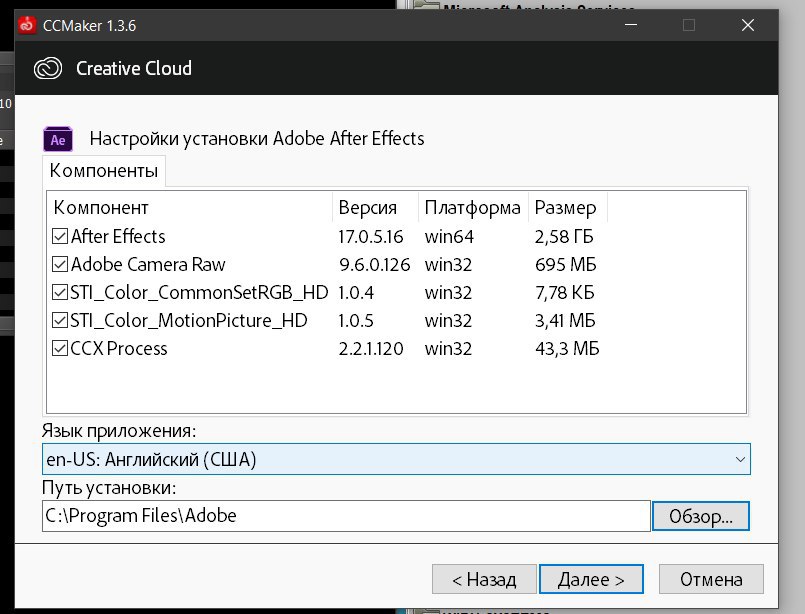This screenshot has width=805, height=614.
Task: Click the Платформа column header
Action: (473, 207)
